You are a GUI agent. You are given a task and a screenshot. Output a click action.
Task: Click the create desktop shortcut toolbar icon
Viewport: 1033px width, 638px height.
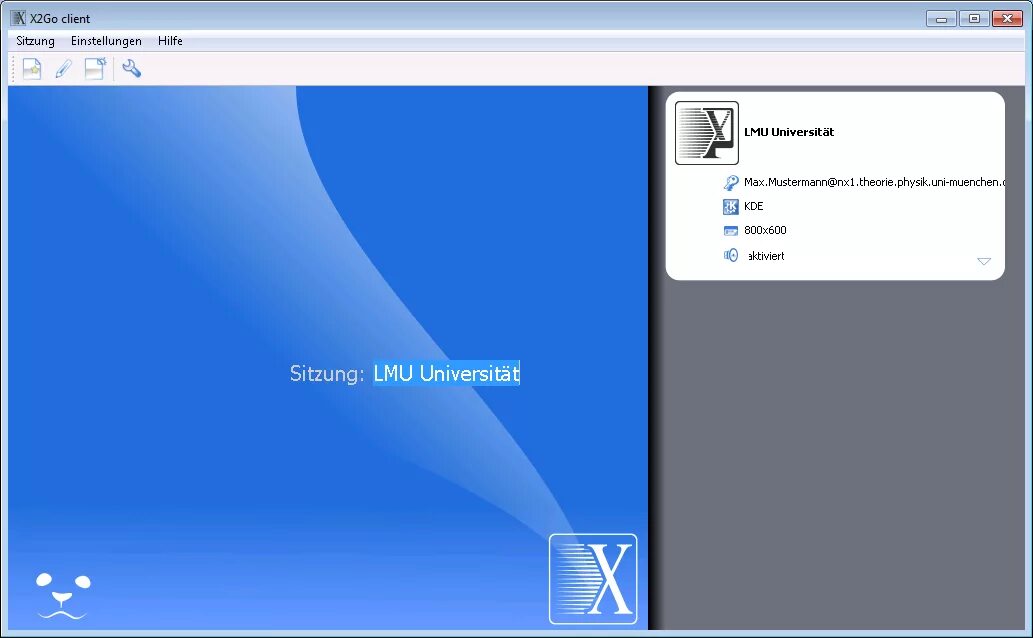coord(96,69)
